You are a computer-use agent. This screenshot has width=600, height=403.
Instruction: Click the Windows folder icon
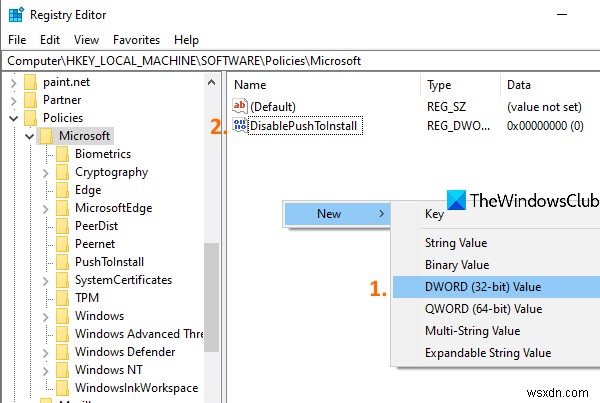(62, 316)
